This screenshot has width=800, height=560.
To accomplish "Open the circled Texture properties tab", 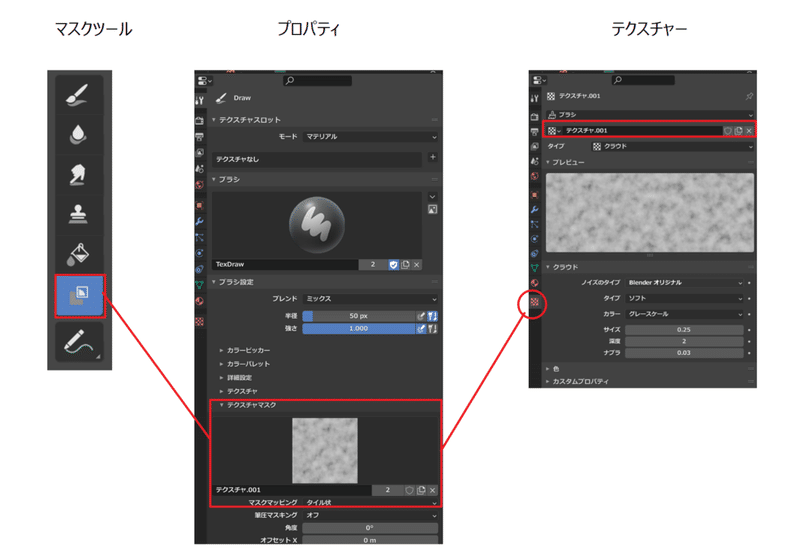I will [534, 302].
